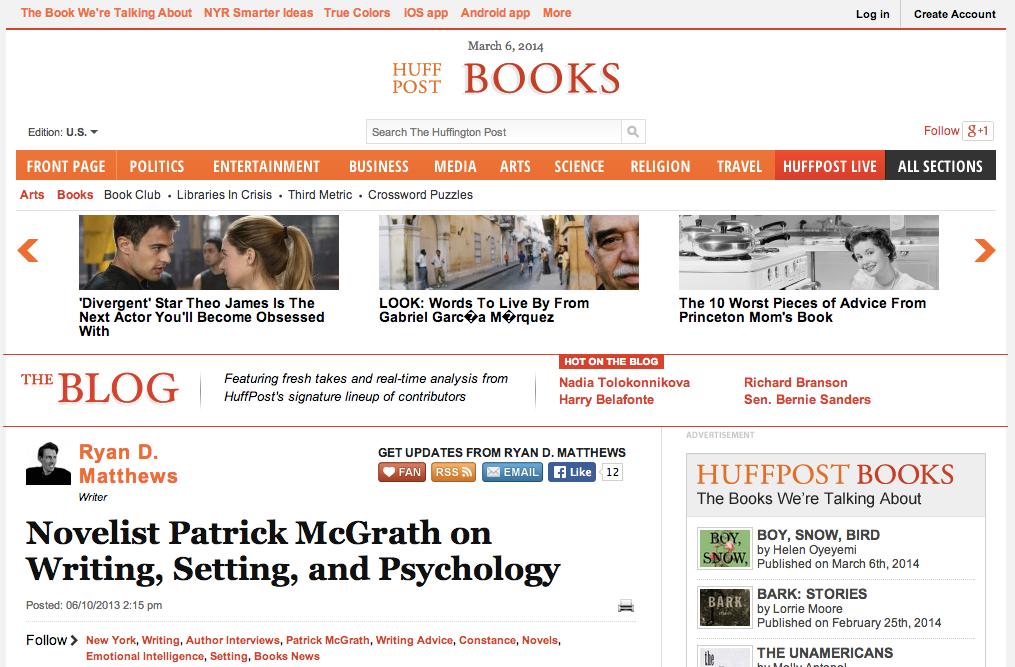Click the Books News tag

tap(287, 657)
